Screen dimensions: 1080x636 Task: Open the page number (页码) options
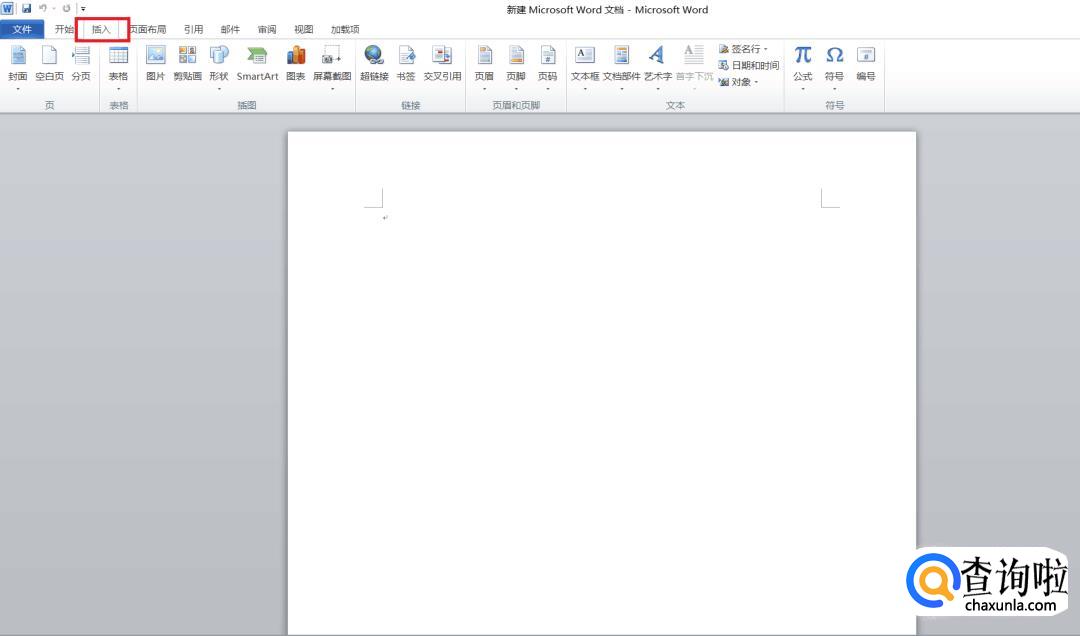pyautogui.click(x=548, y=68)
